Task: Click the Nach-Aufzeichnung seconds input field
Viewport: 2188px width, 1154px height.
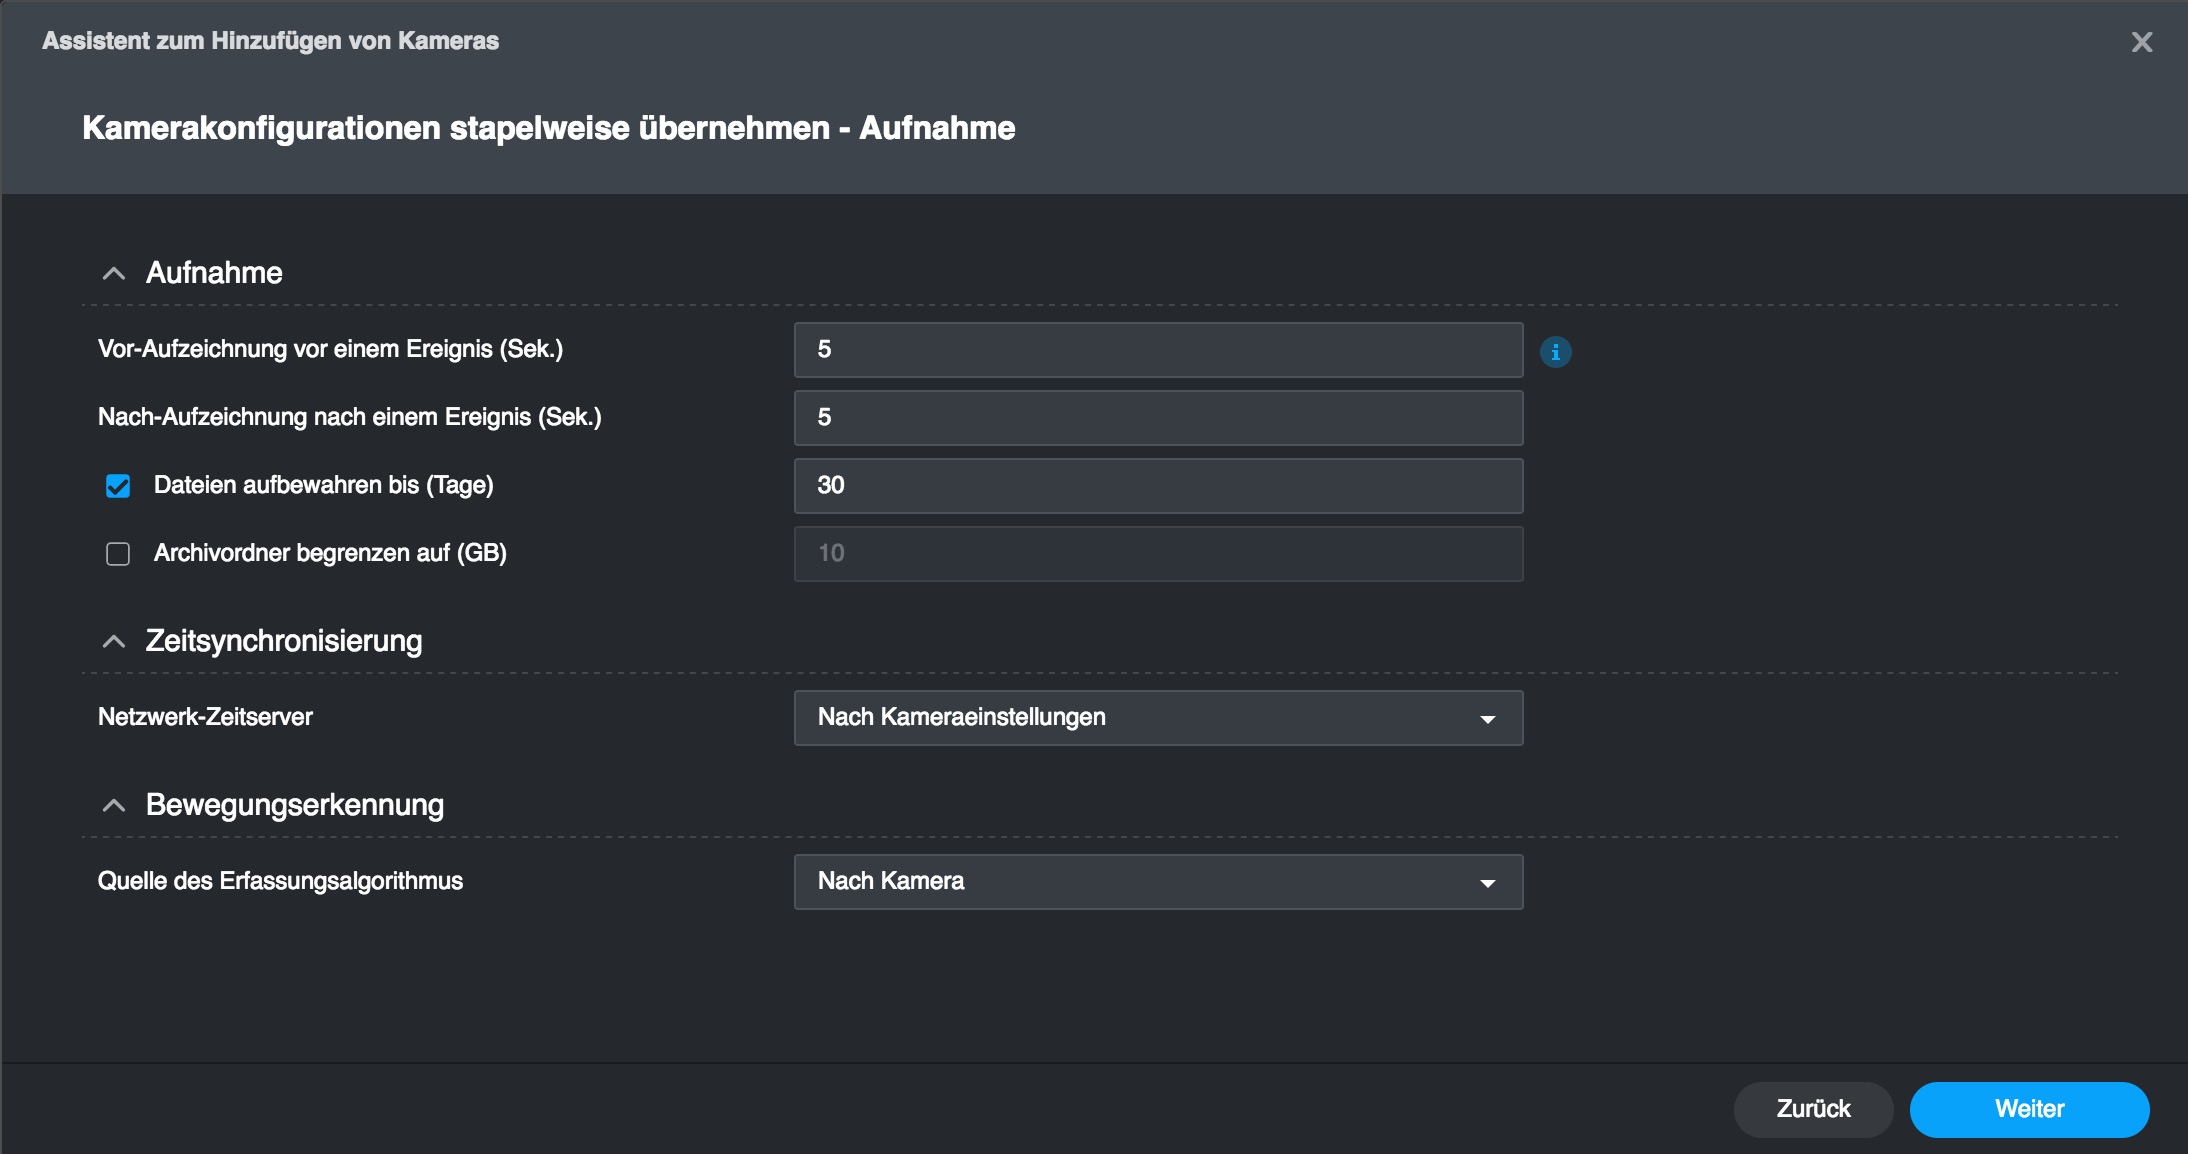Action: [x=1158, y=418]
